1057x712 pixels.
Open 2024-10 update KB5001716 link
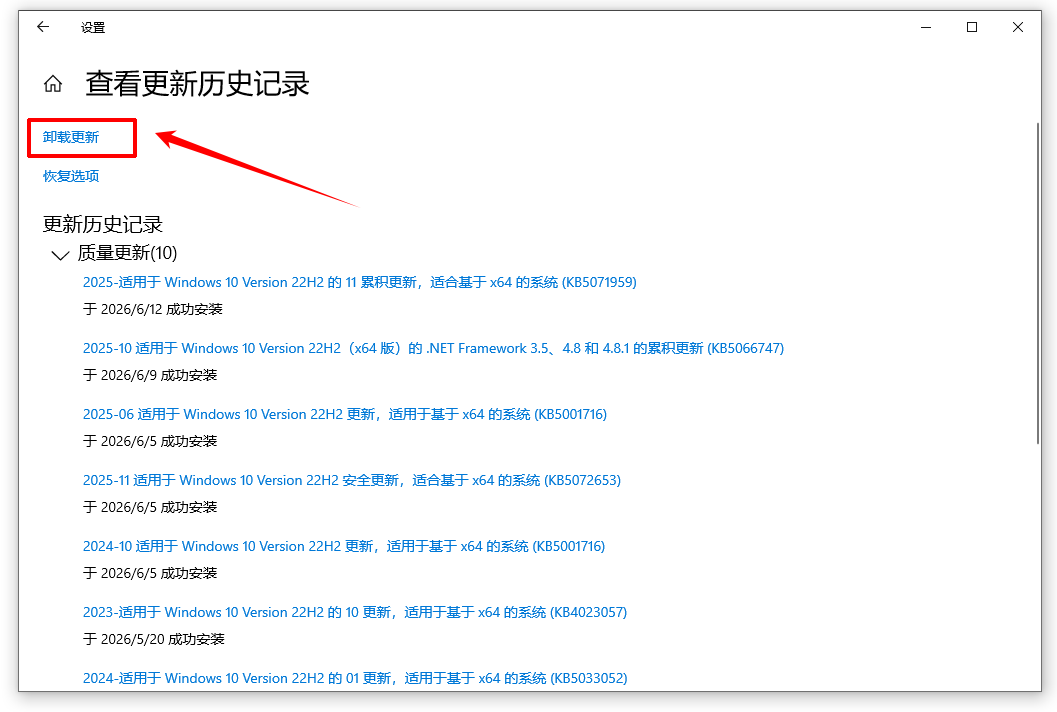344,546
